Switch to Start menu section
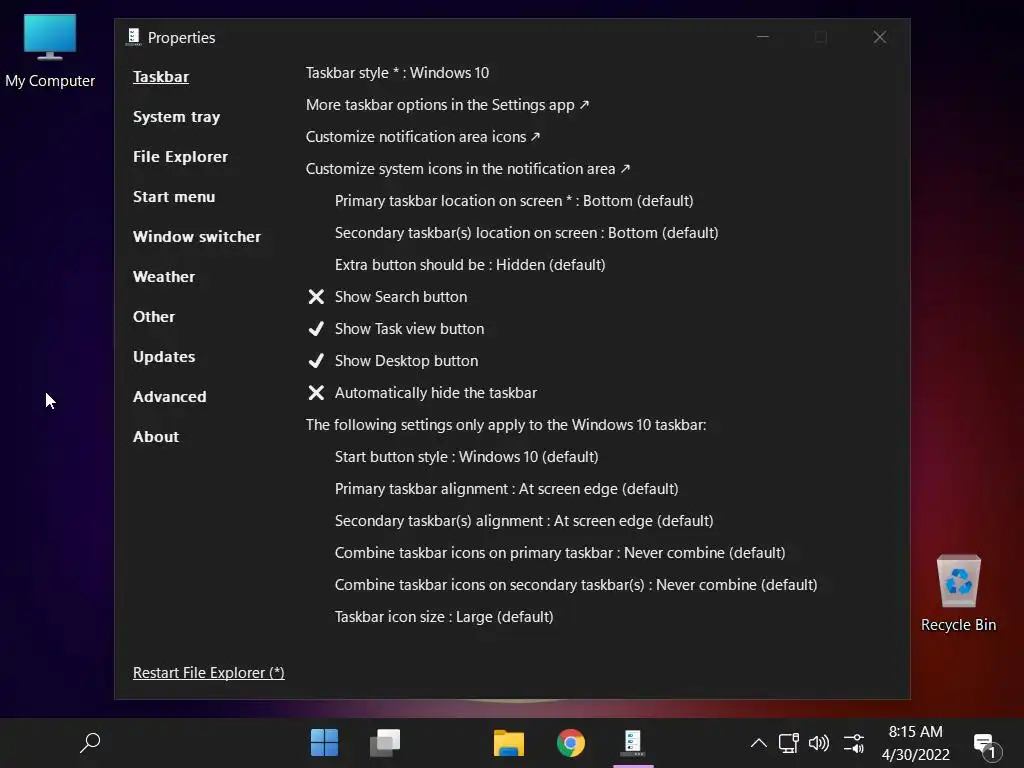 174,197
